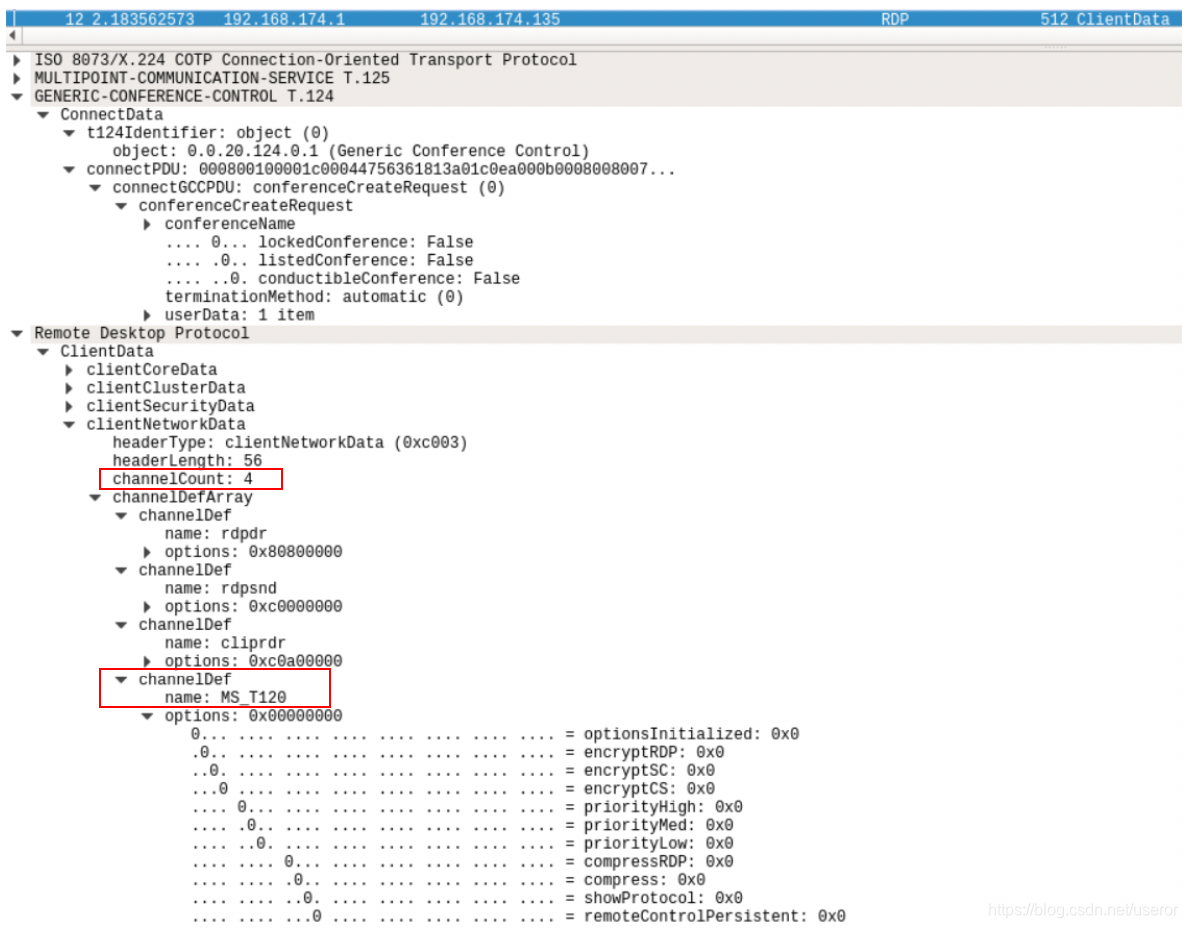This screenshot has width=1188, height=928.
Task: Expand the conferenceName node
Action: pos(147,224)
